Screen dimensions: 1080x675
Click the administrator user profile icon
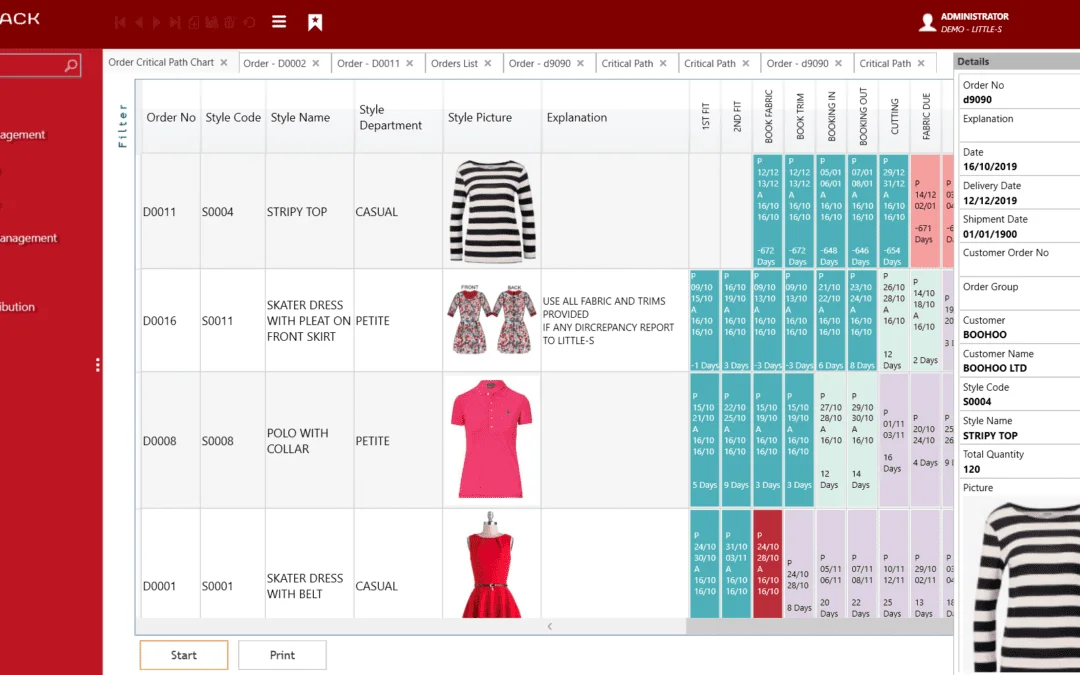click(927, 23)
